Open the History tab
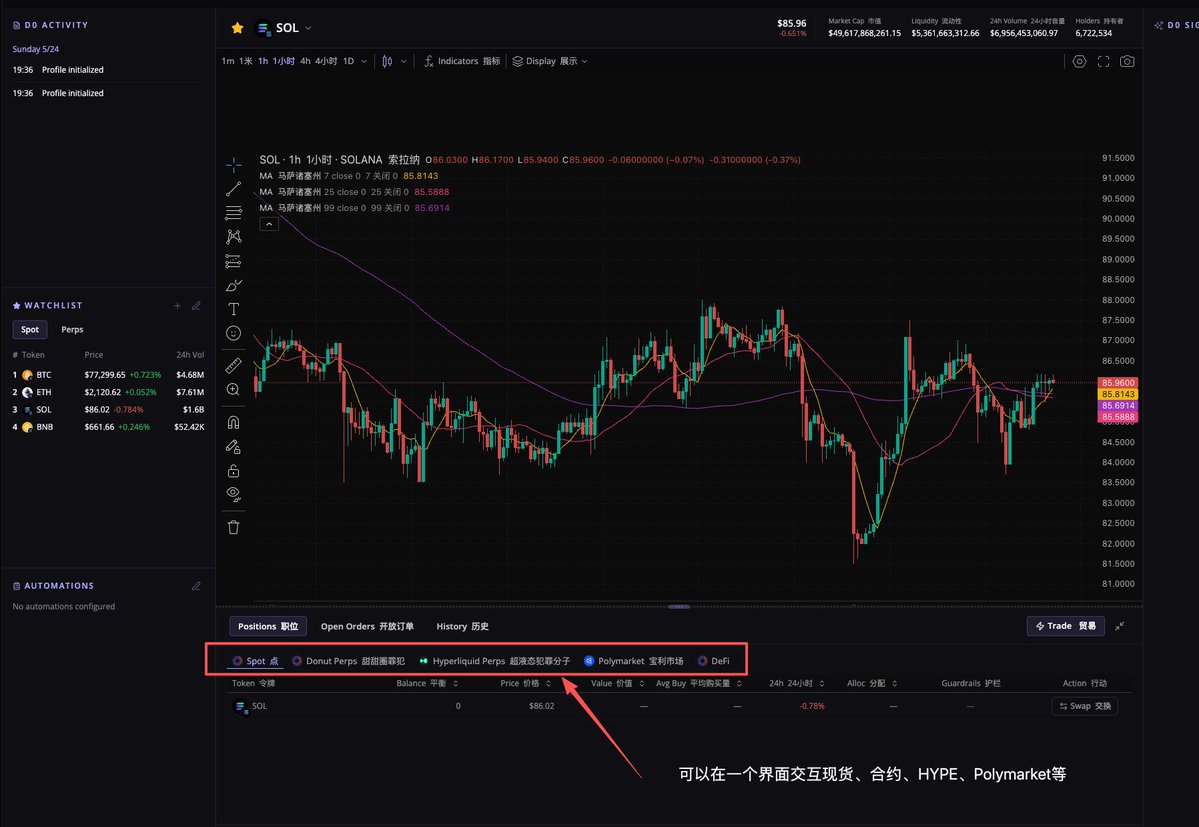Viewport: 1199px width, 827px height. click(462, 626)
